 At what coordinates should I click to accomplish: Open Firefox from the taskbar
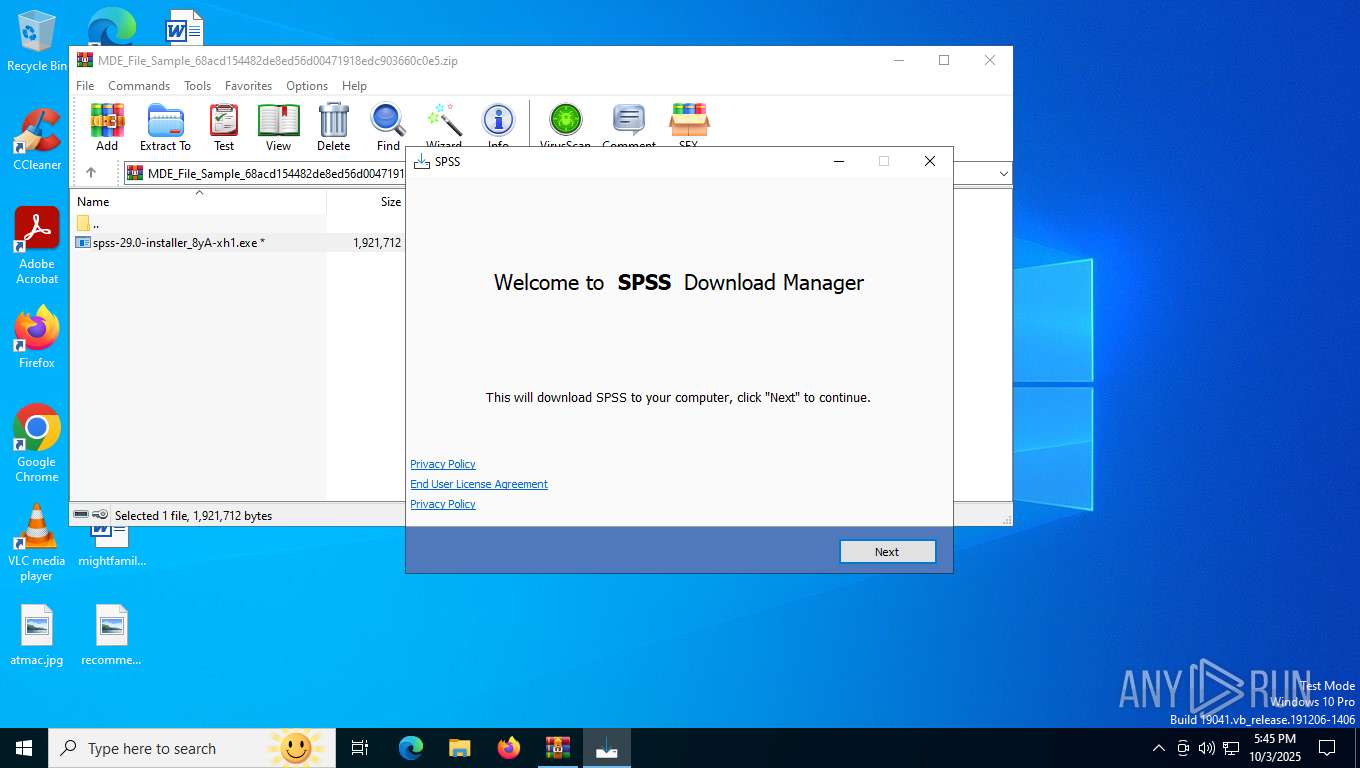pos(509,748)
